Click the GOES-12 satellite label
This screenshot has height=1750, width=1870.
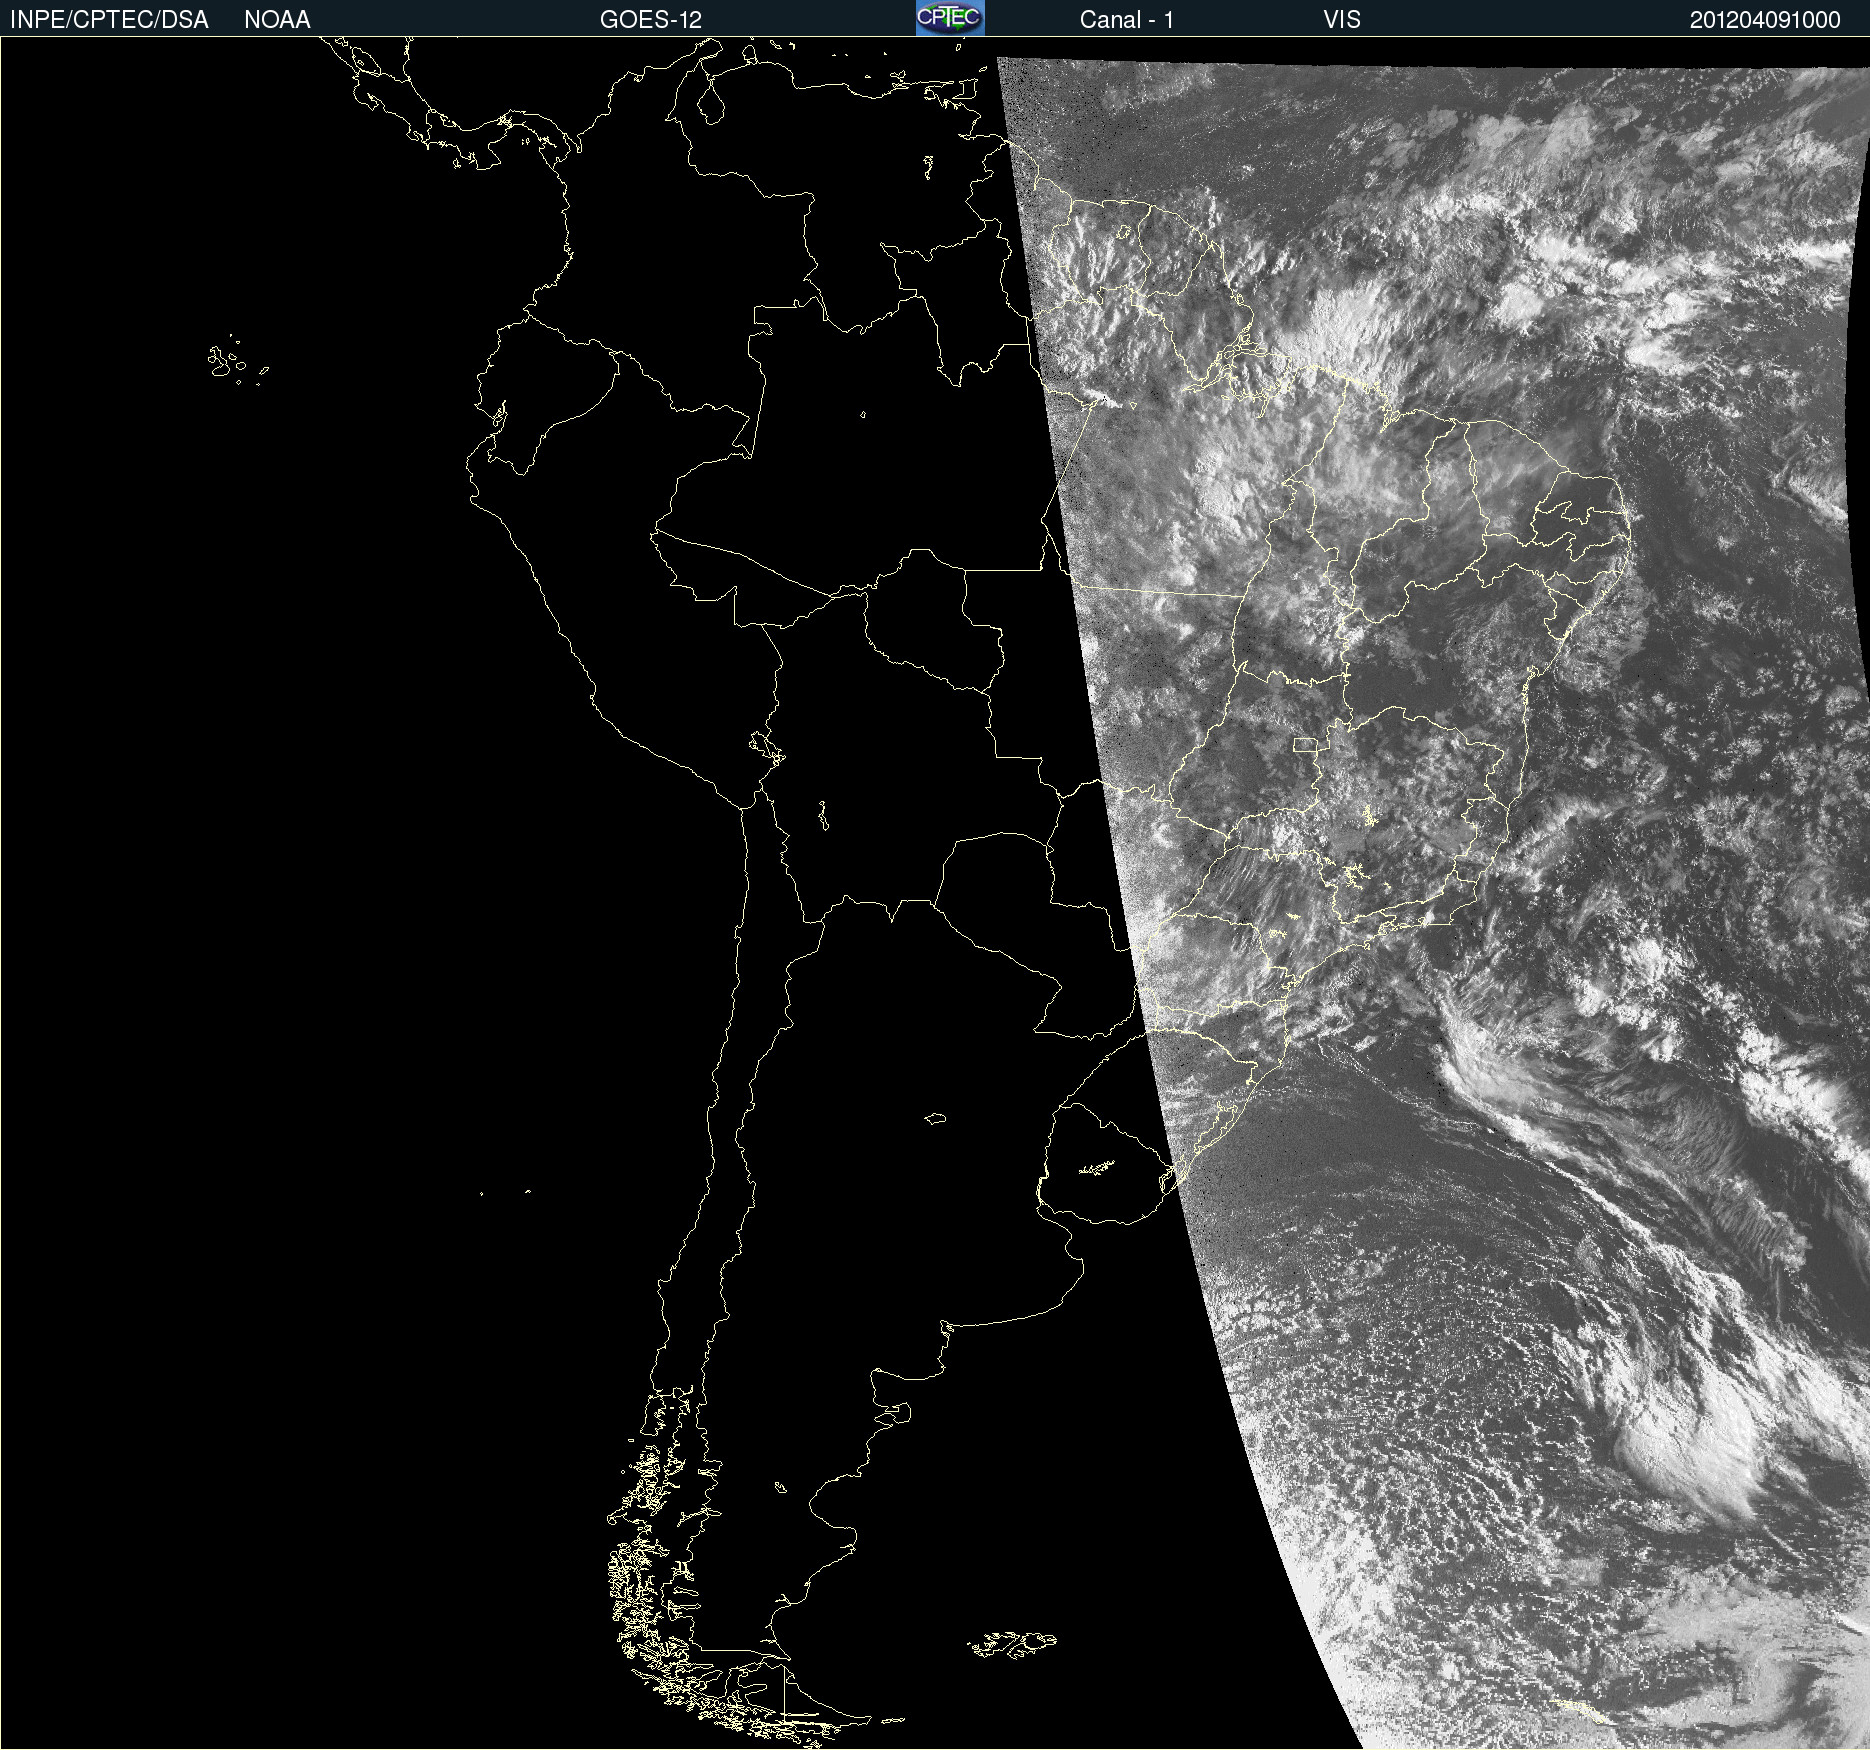pos(651,20)
